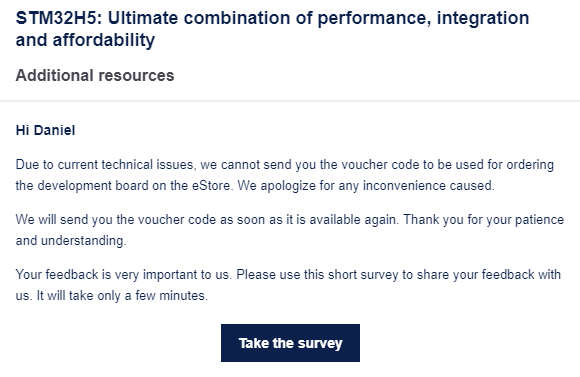The height and width of the screenshot is (377, 580).
Task: Click the word performance in the title
Action: (x=374, y=18)
